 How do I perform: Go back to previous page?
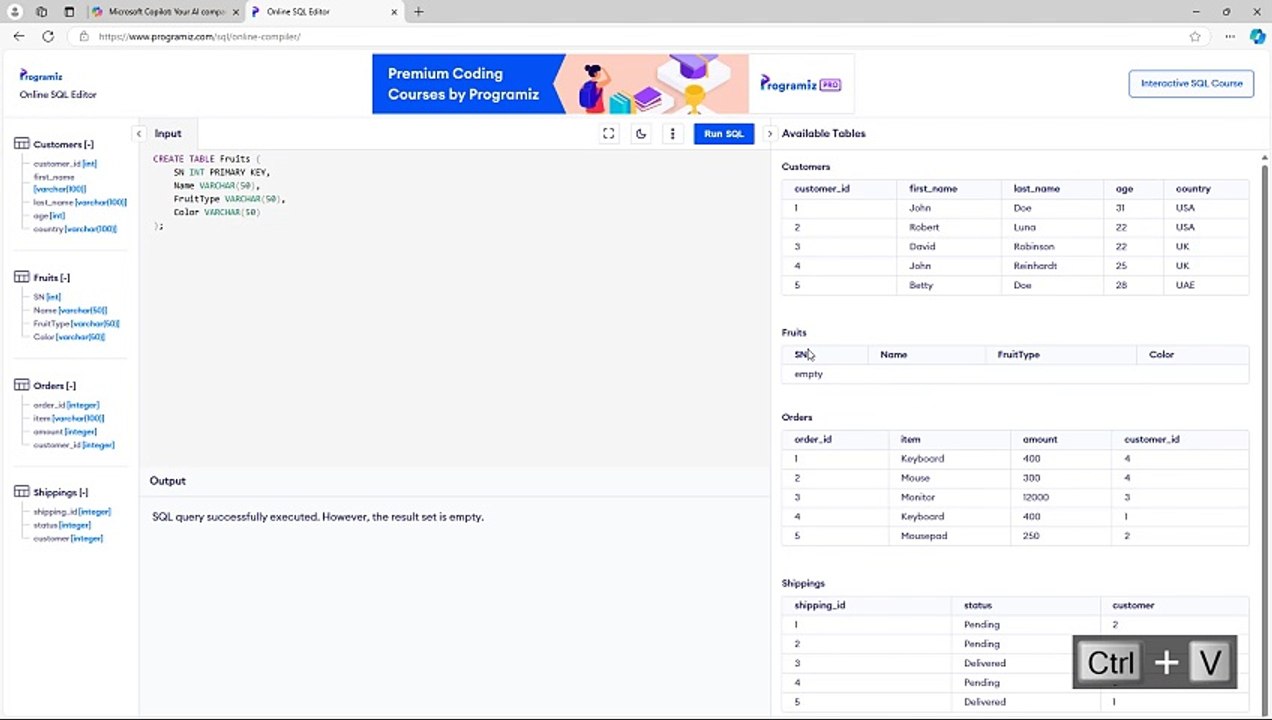(x=19, y=36)
